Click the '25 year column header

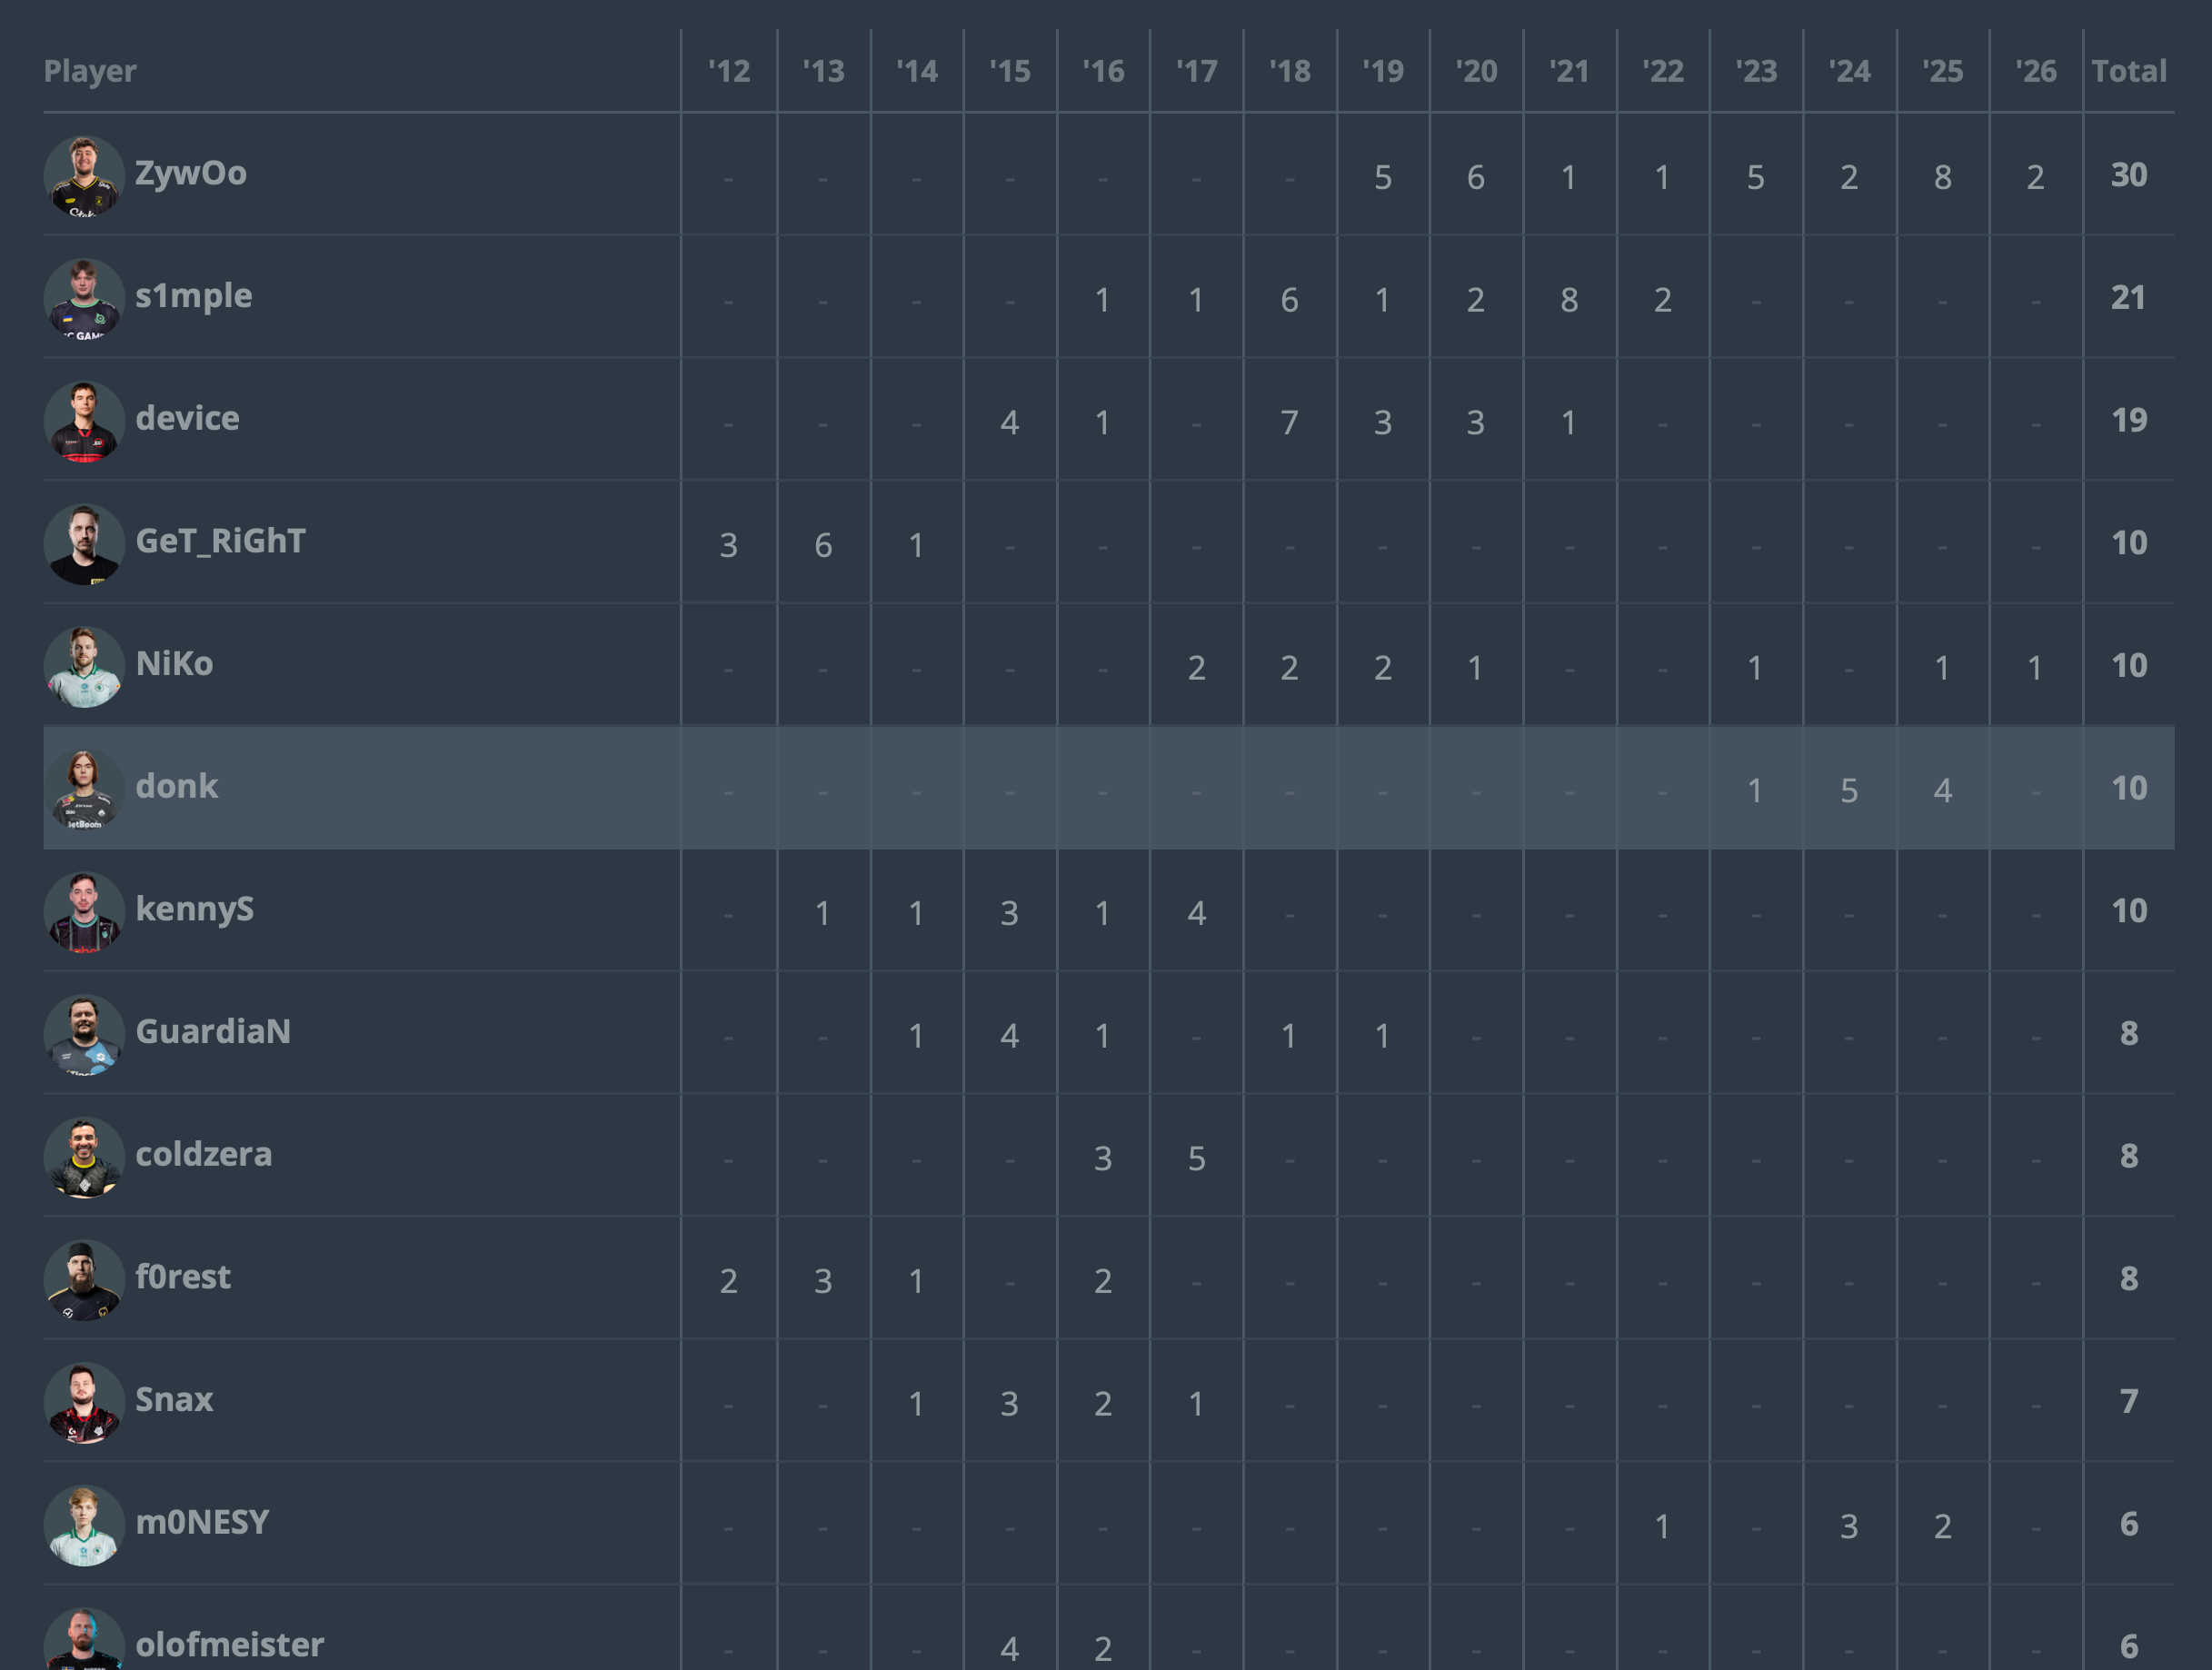(1942, 71)
